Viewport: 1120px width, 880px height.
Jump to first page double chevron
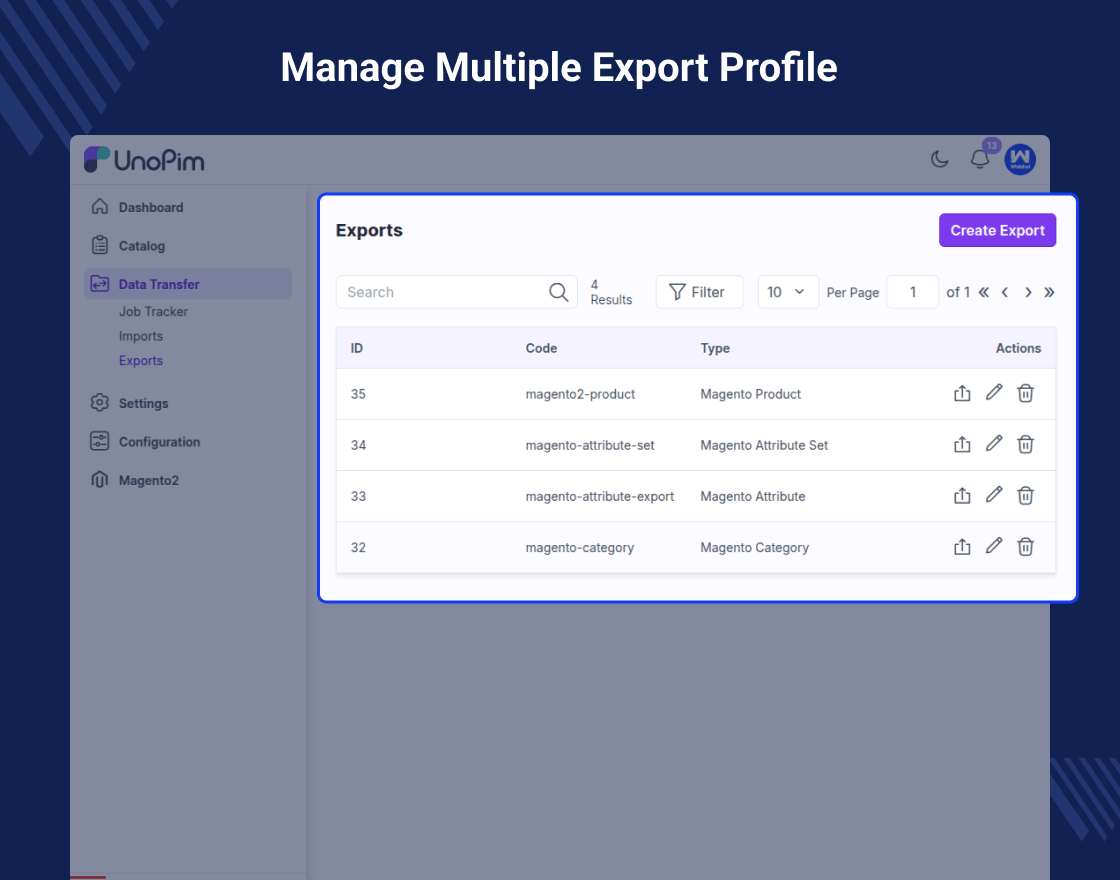point(984,292)
